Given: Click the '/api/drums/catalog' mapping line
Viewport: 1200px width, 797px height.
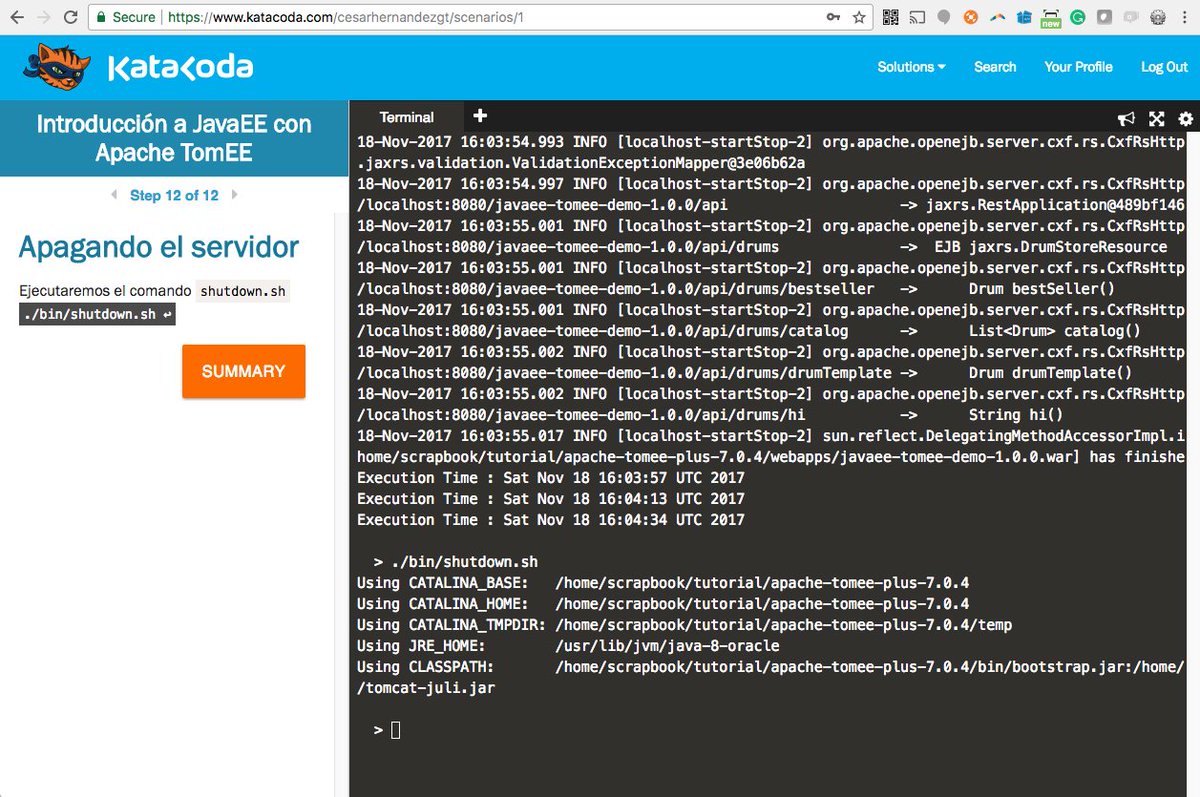Looking at the screenshot, I should tap(749, 331).
